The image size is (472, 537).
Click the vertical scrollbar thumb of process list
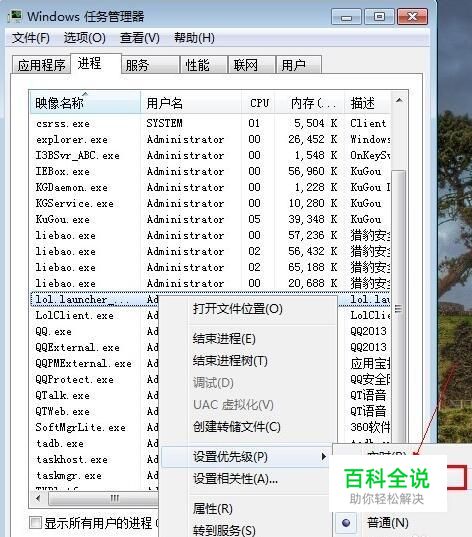[398, 308]
